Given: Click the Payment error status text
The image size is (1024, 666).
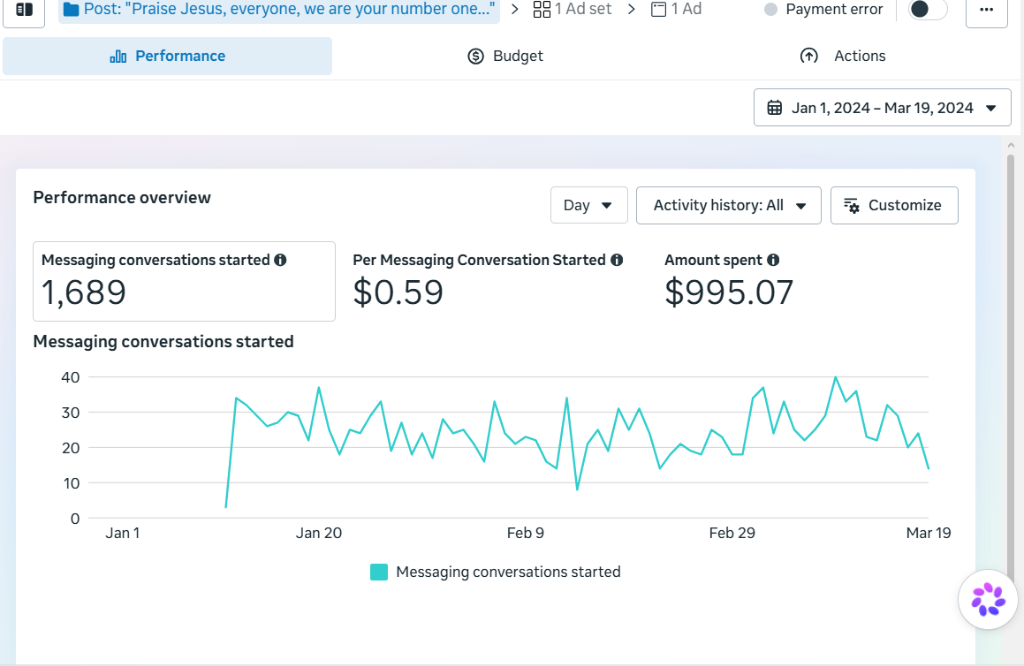Looking at the screenshot, I should coord(834,10).
